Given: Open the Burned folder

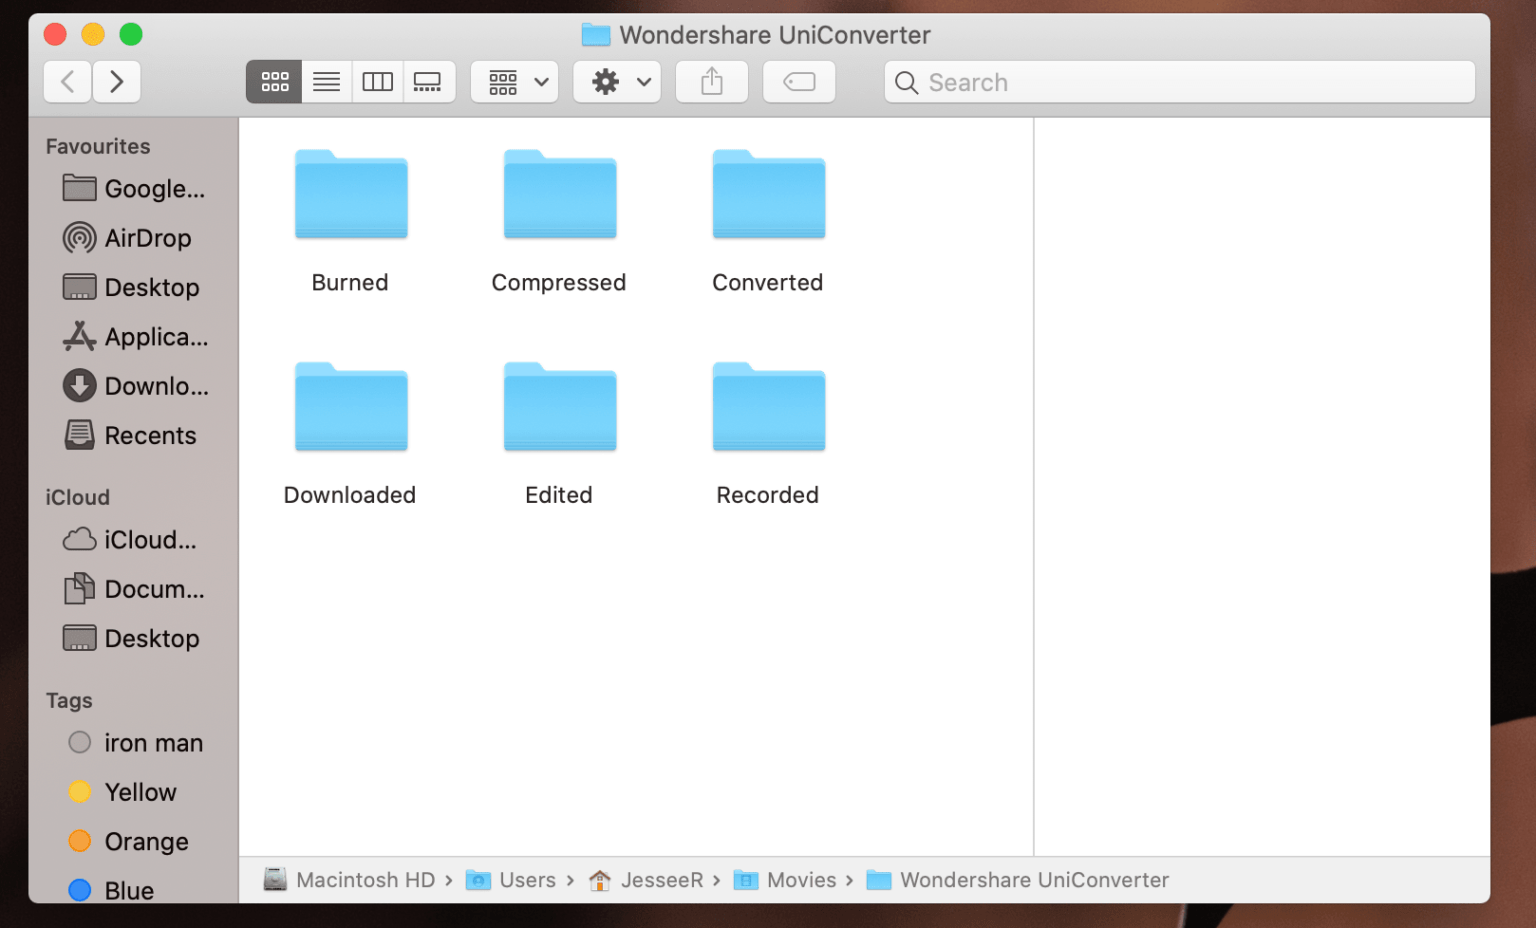Looking at the screenshot, I should coord(351,195).
